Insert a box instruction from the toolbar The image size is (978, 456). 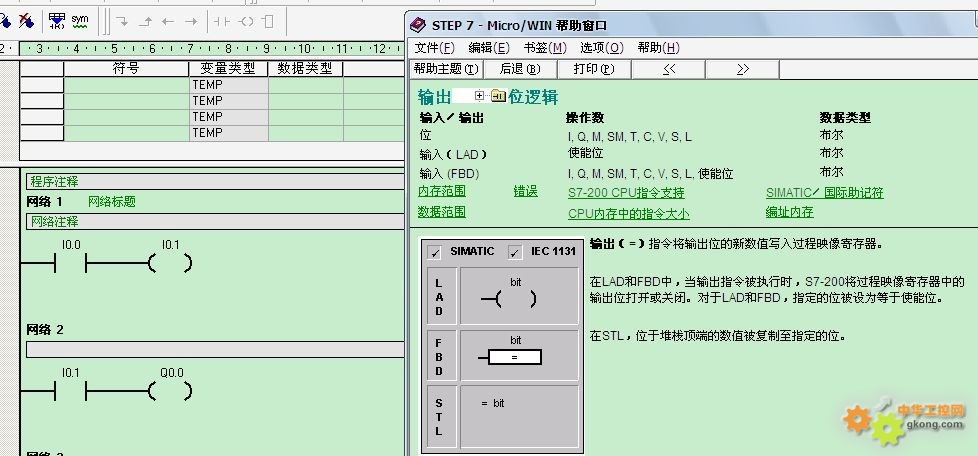[268, 22]
